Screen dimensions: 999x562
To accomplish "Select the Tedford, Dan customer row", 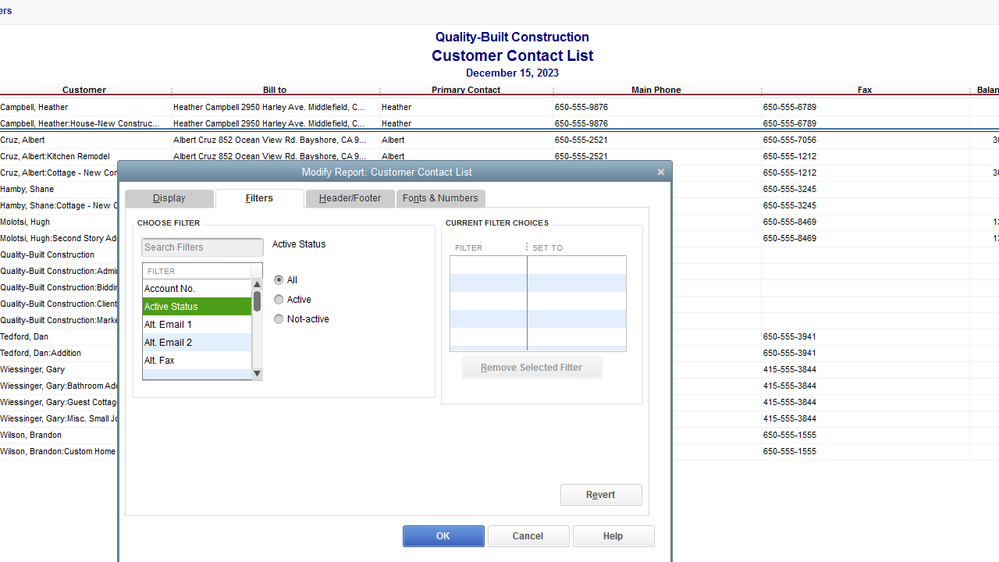I will (x=24, y=336).
